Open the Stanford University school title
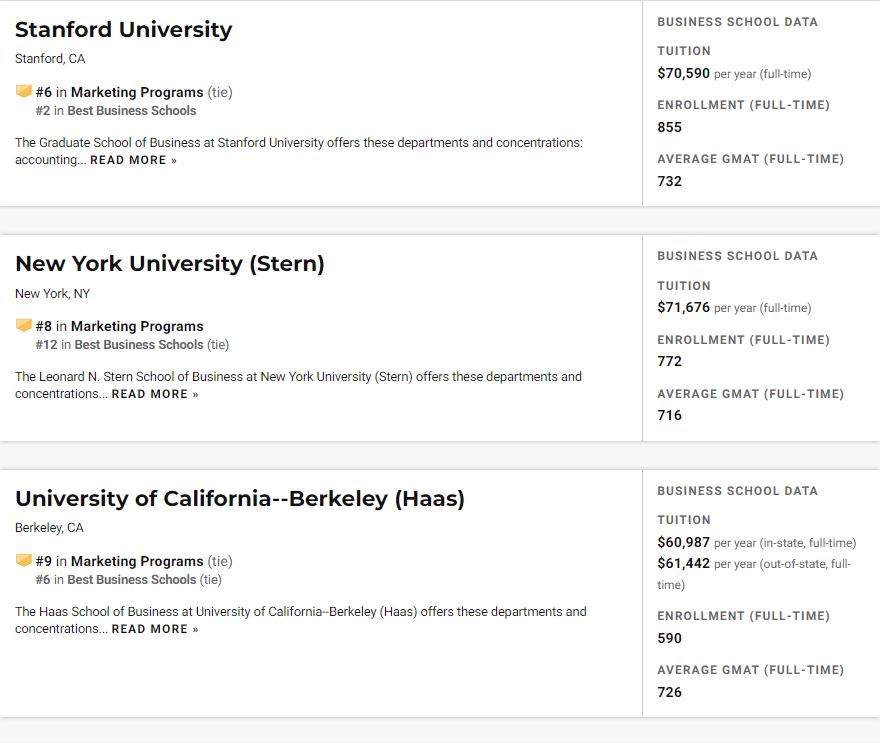Screen dimensions: 880x743 point(123,30)
